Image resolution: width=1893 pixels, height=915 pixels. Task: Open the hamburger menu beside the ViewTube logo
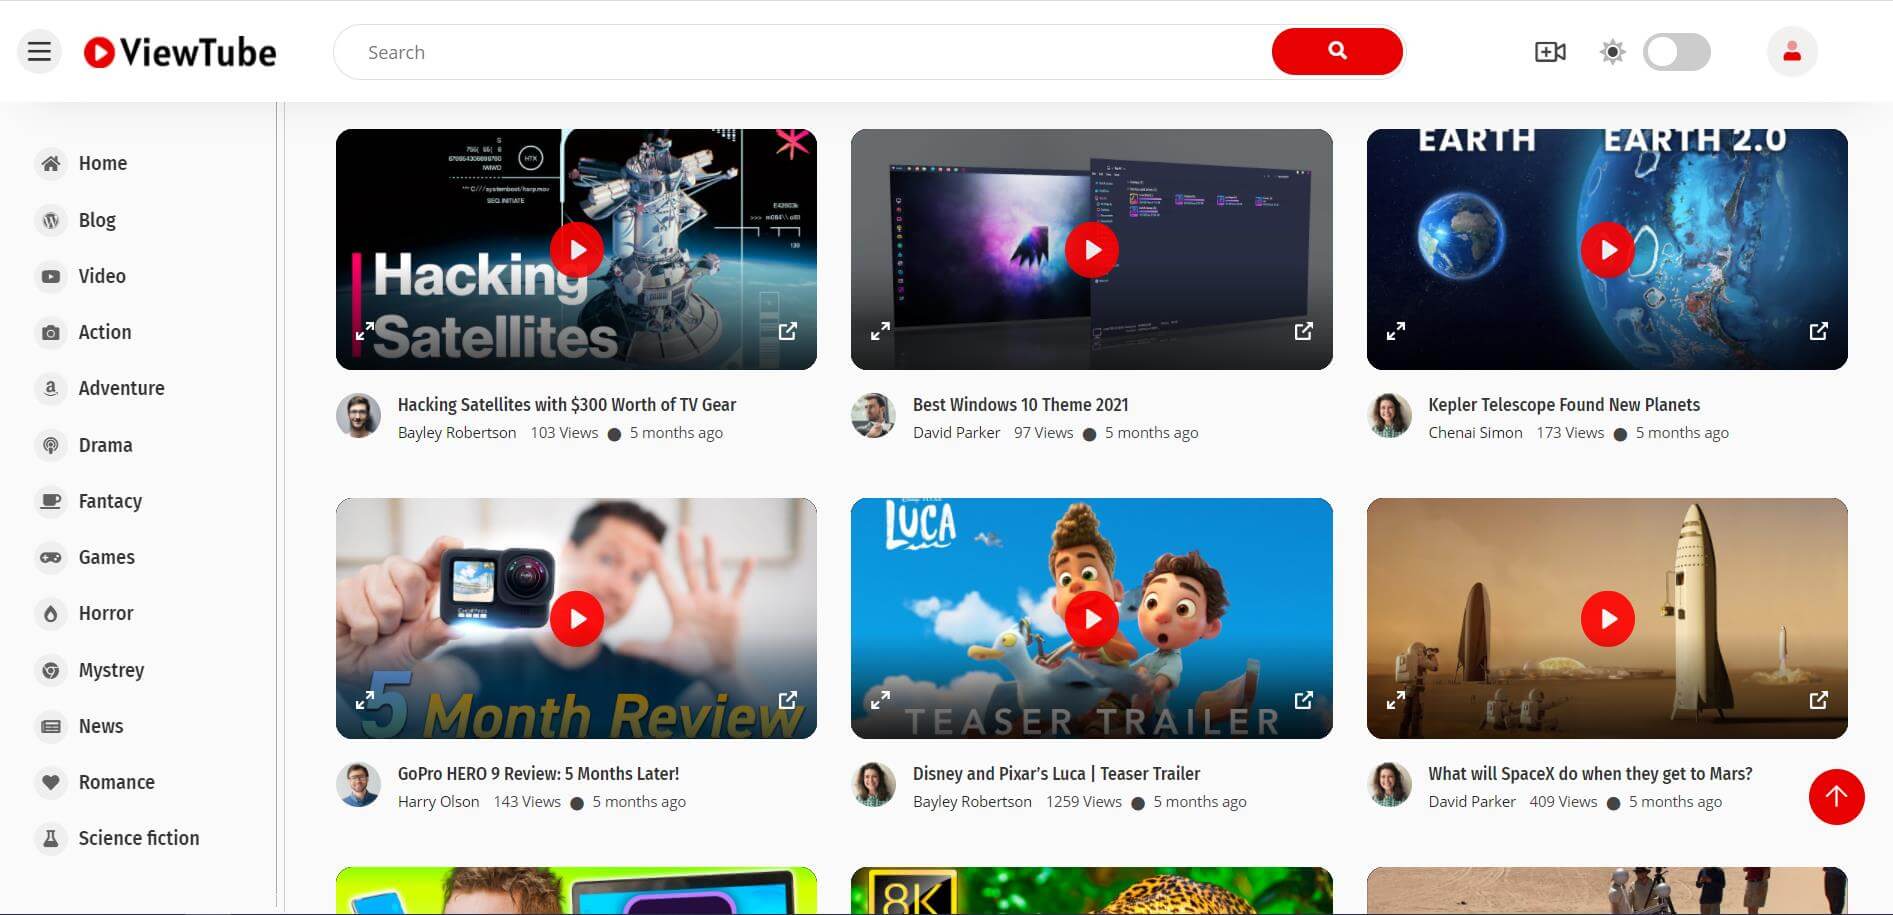[x=39, y=52]
